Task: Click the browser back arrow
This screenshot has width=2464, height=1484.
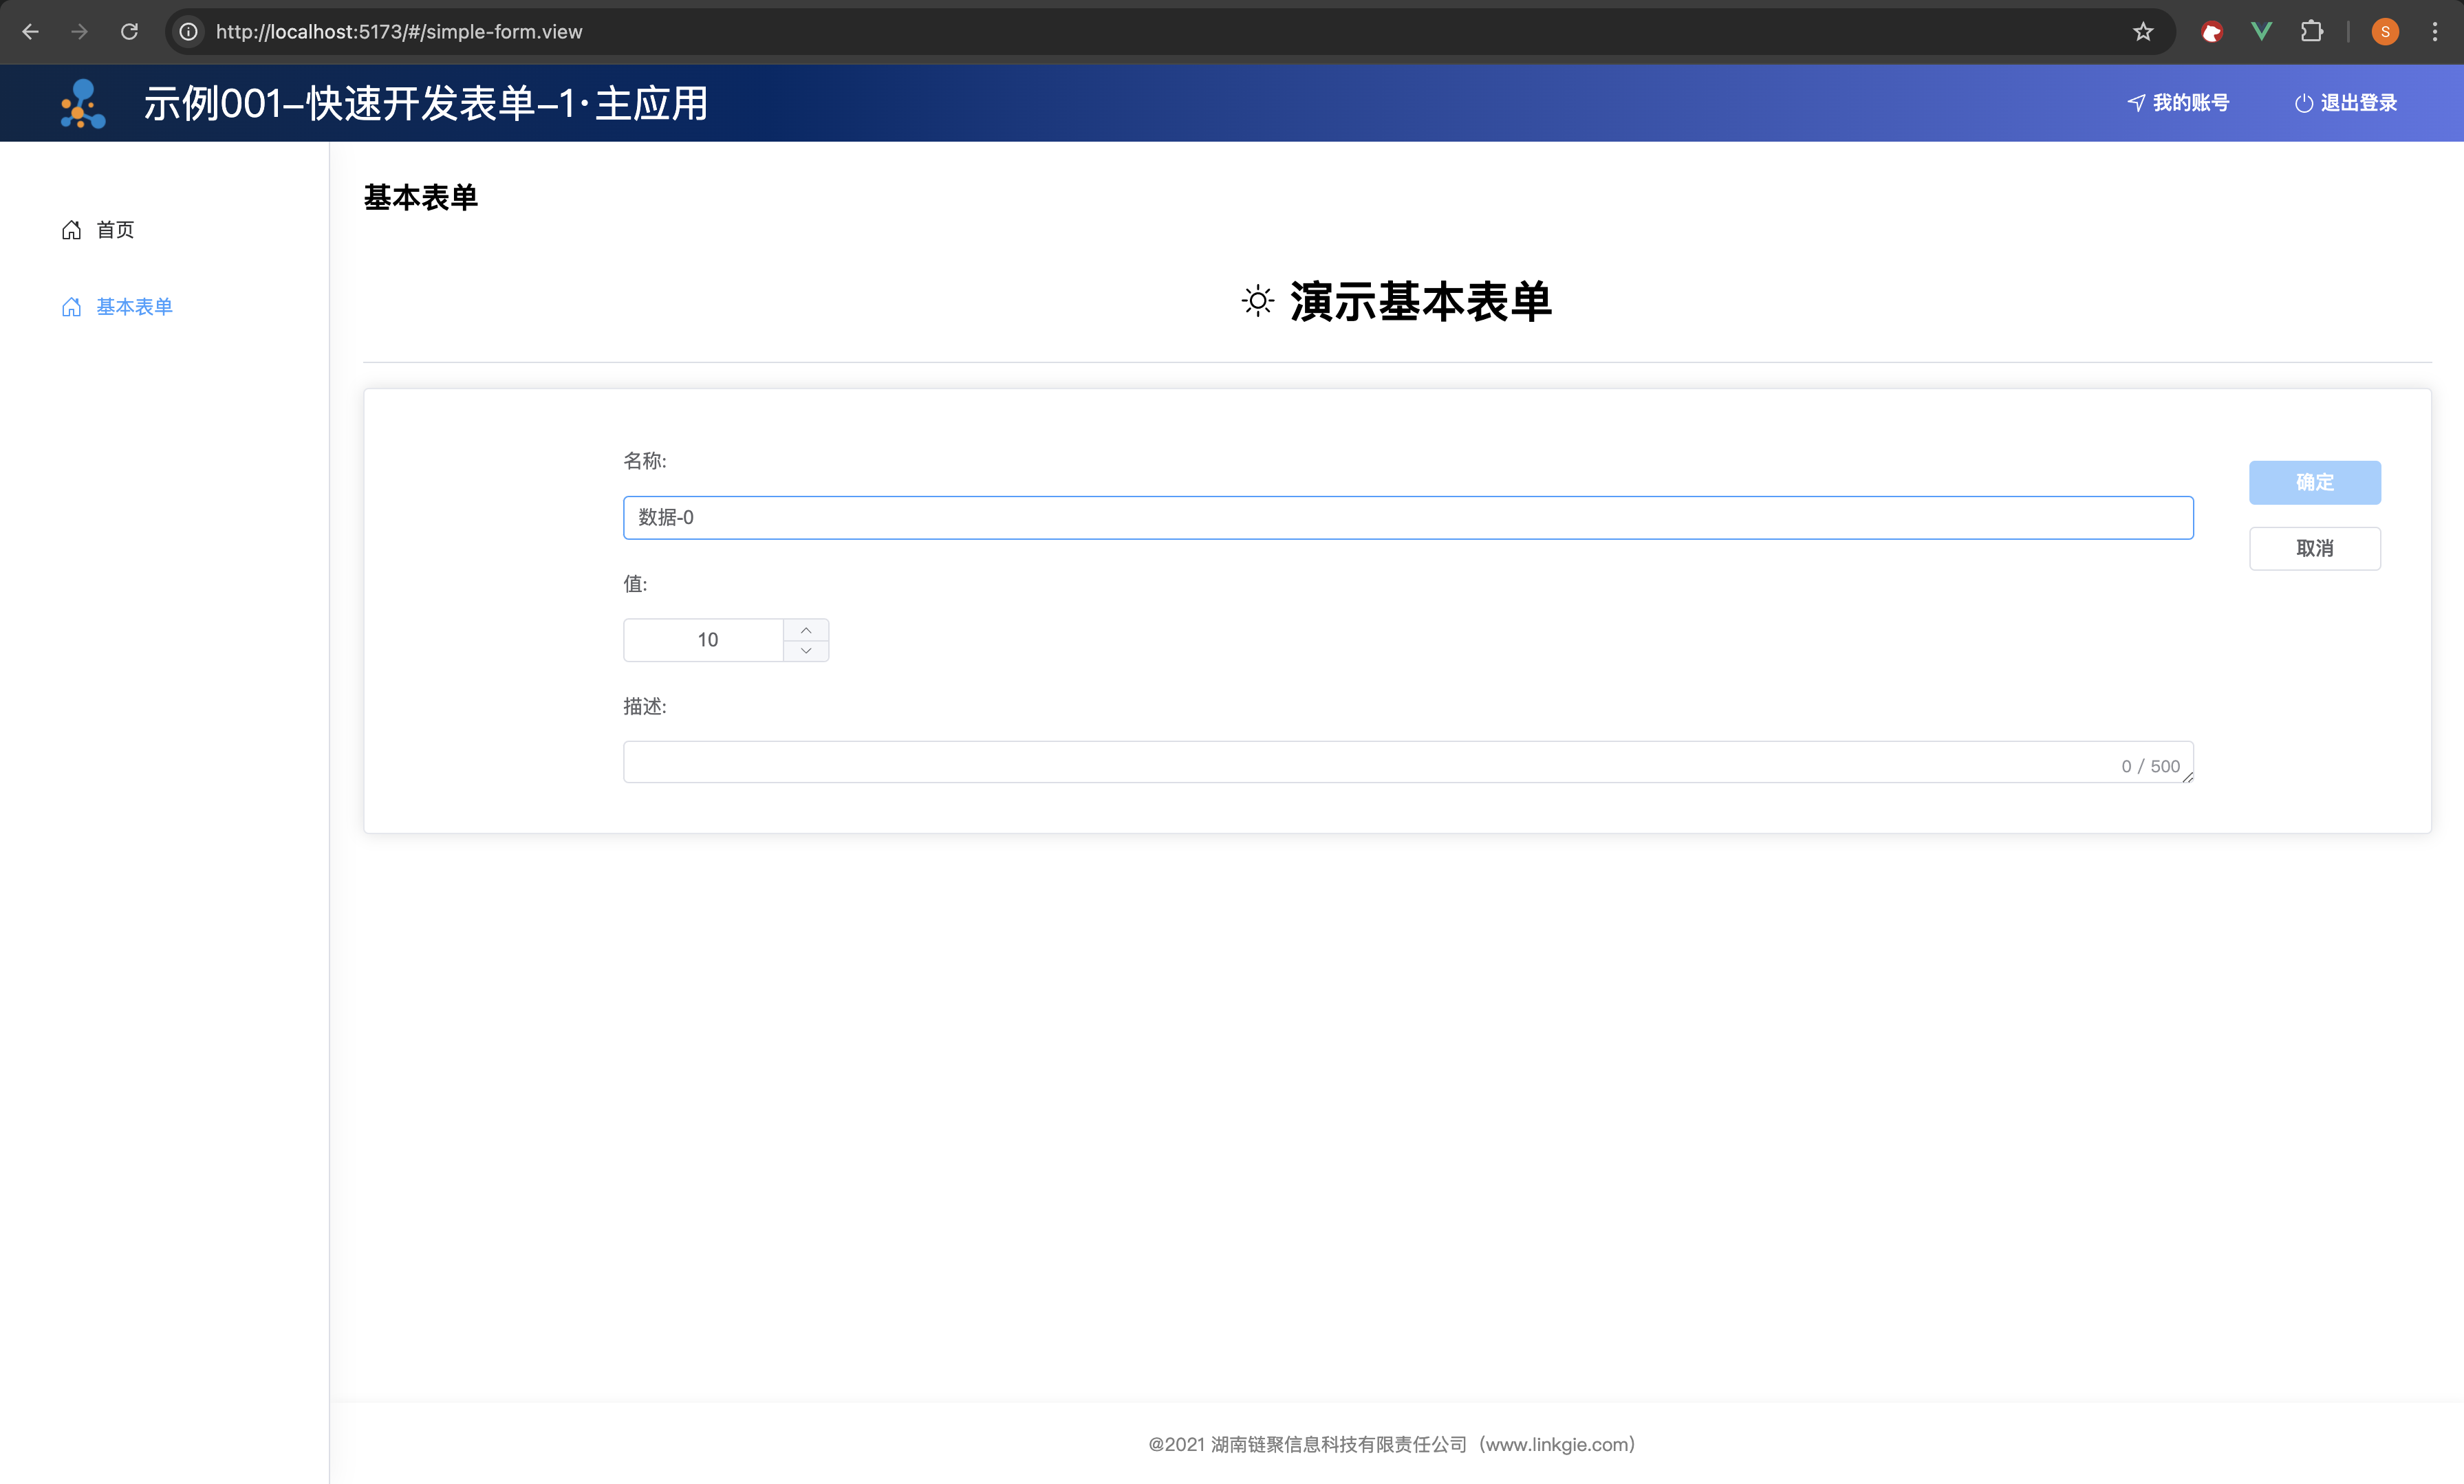Action: pyautogui.click(x=30, y=32)
